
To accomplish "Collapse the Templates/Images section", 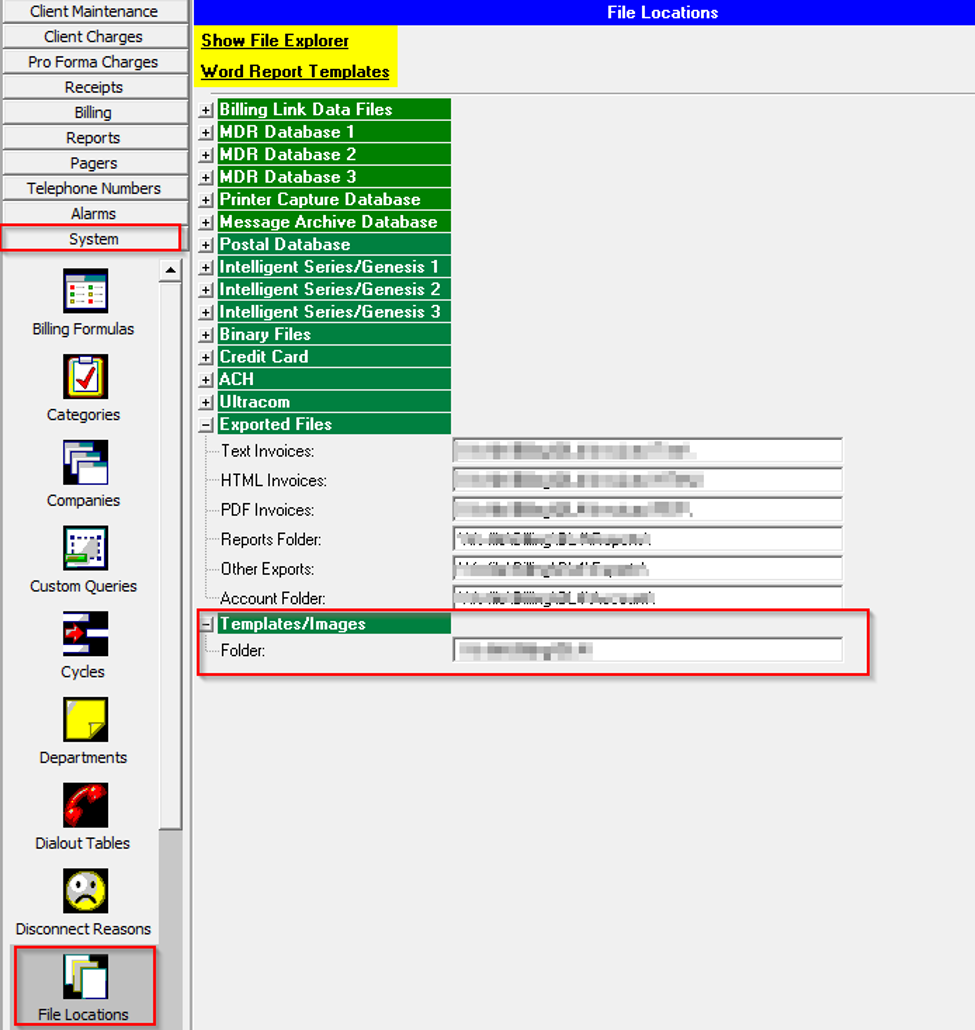I will point(206,624).
